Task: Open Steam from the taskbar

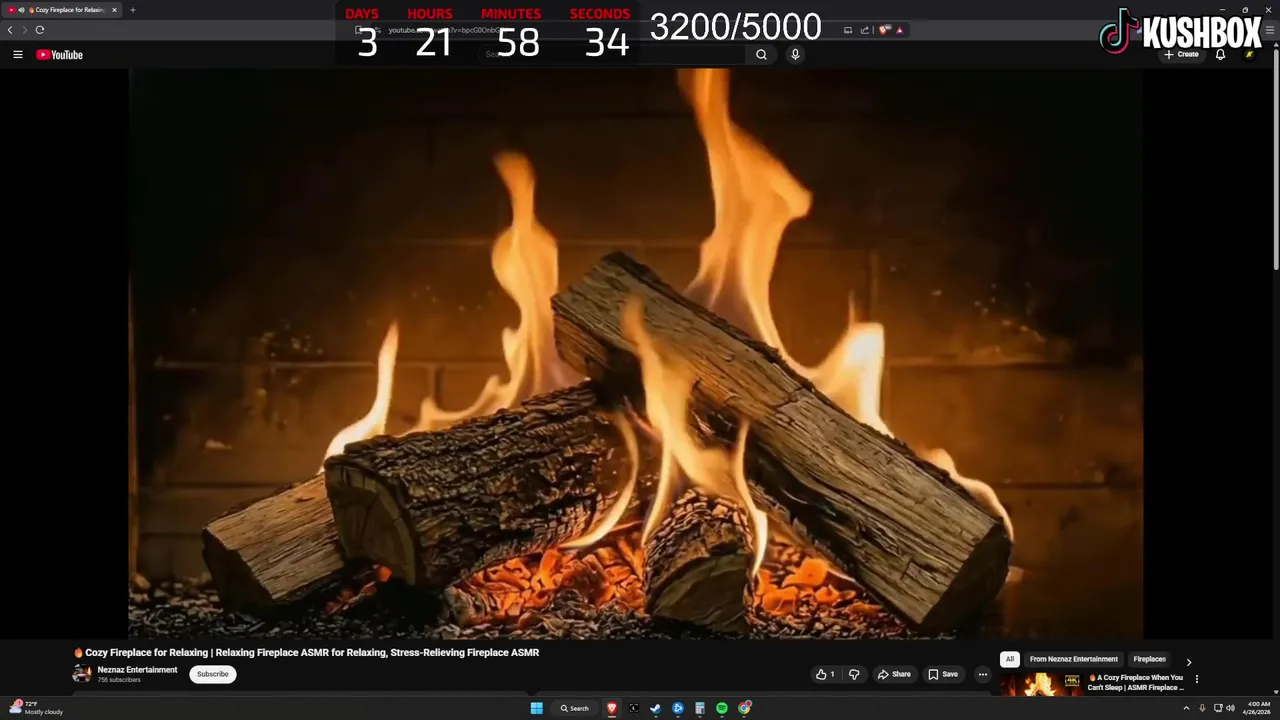Action: (656, 708)
